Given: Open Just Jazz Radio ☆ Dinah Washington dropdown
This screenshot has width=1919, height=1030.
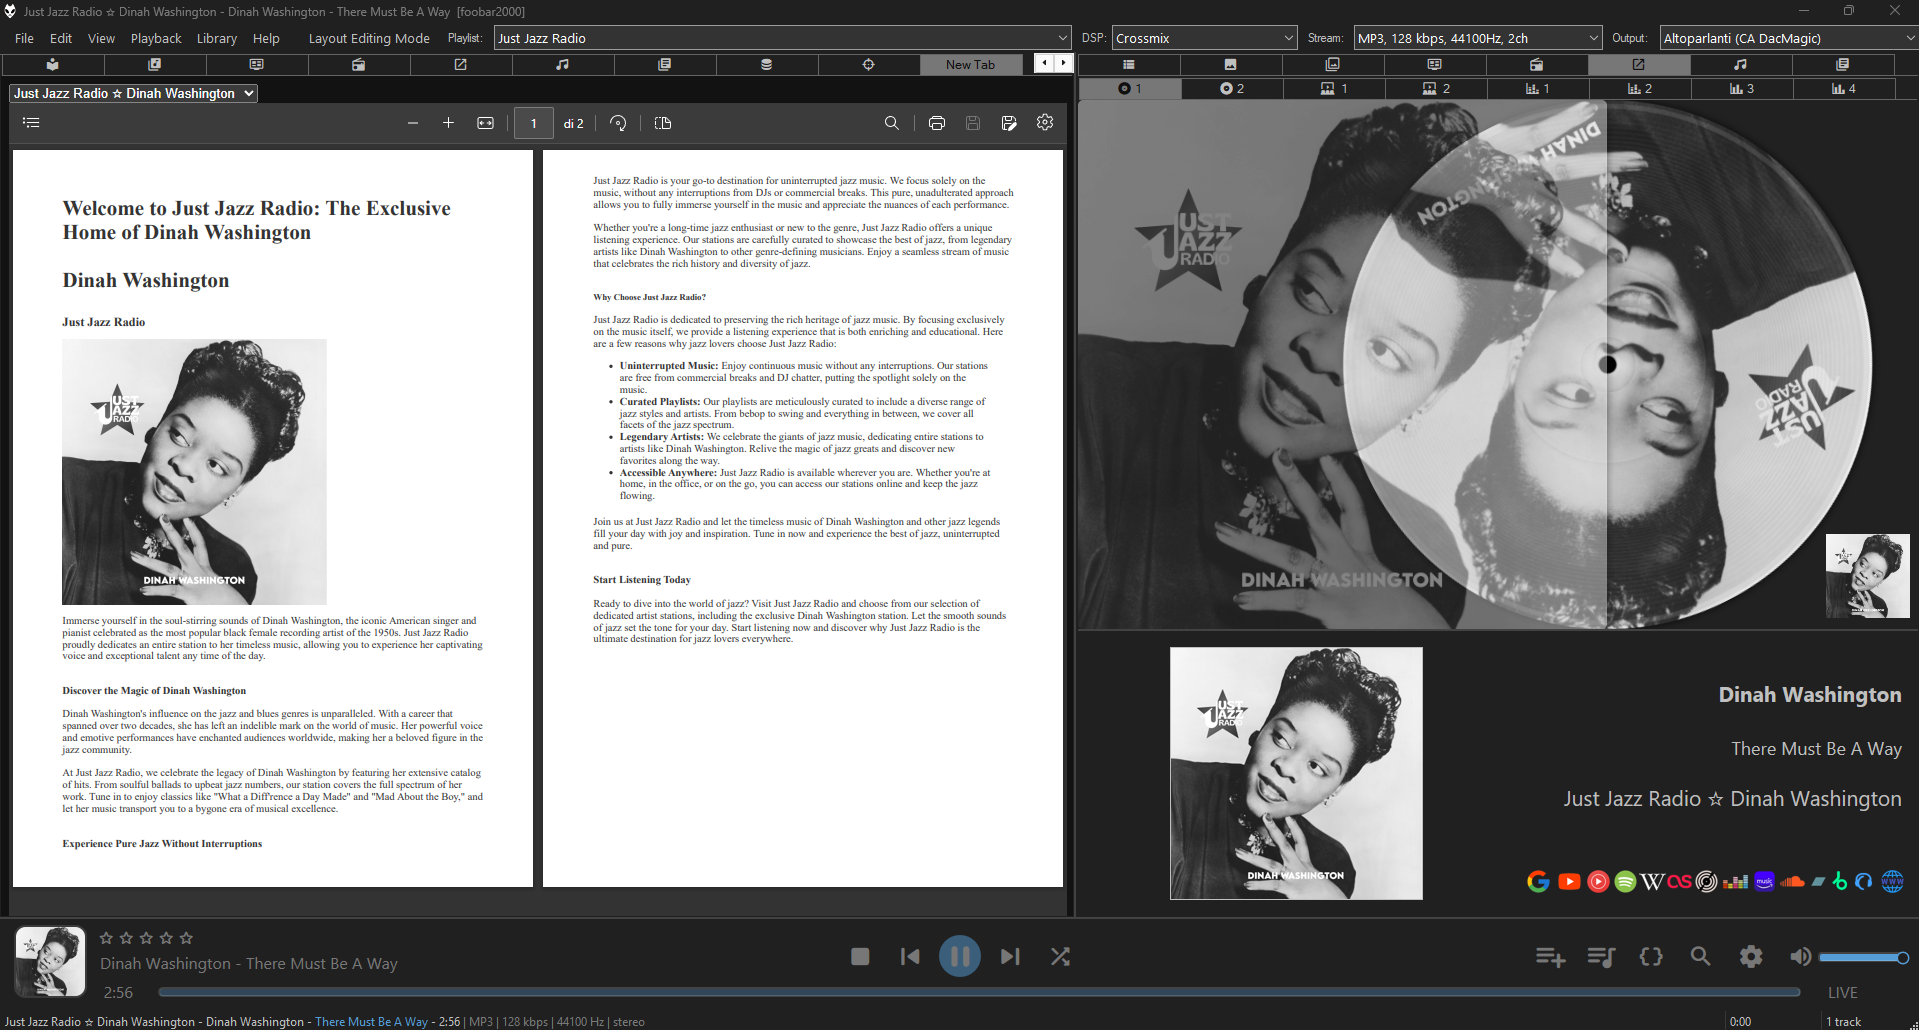Looking at the screenshot, I should click(133, 93).
